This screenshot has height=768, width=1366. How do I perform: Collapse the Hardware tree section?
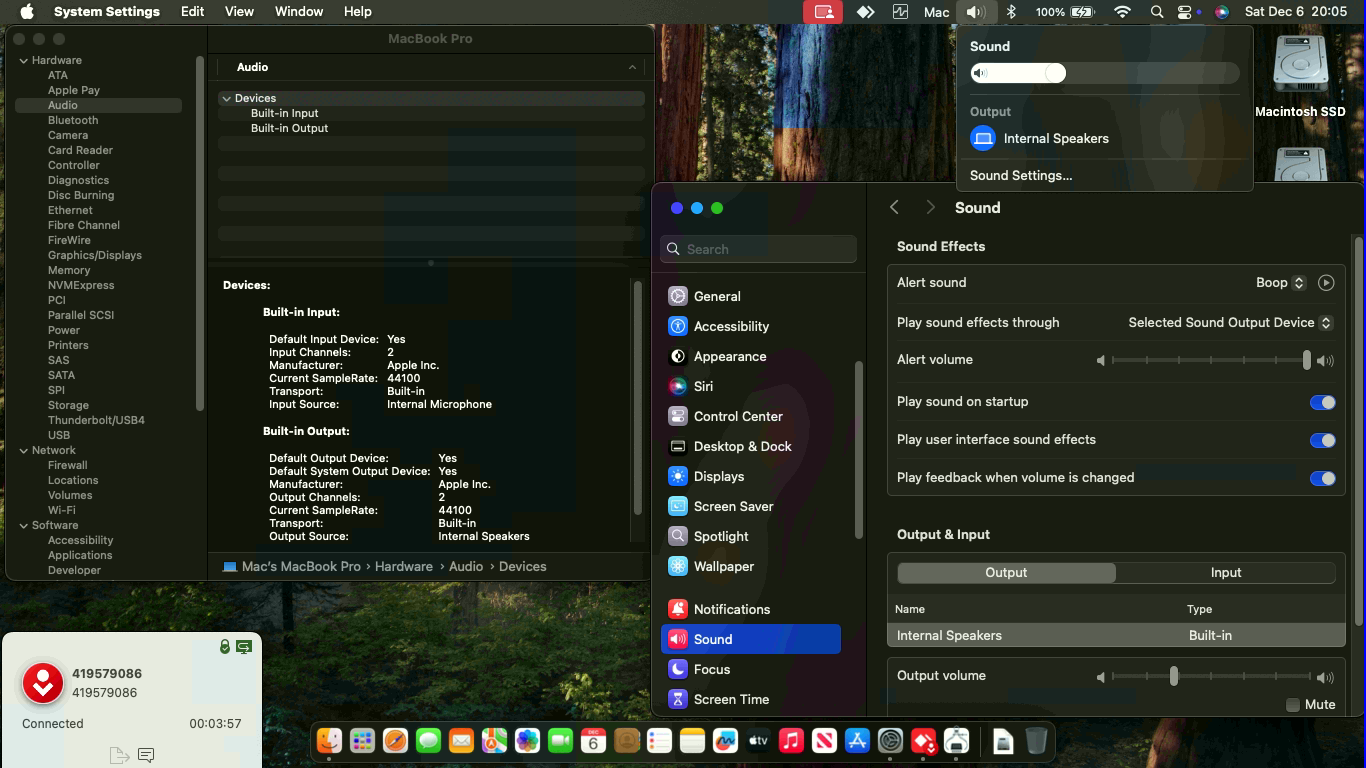click(x=24, y=61)
